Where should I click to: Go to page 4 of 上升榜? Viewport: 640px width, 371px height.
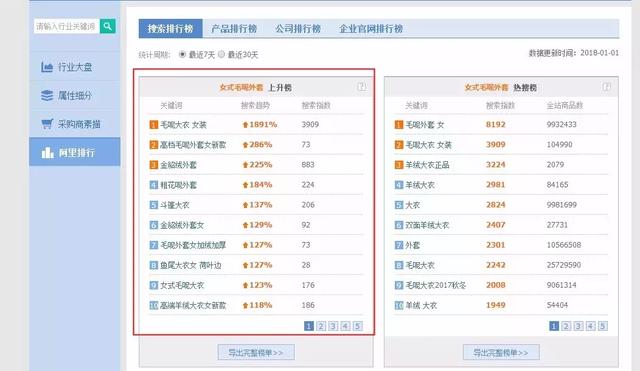point(345,326)
